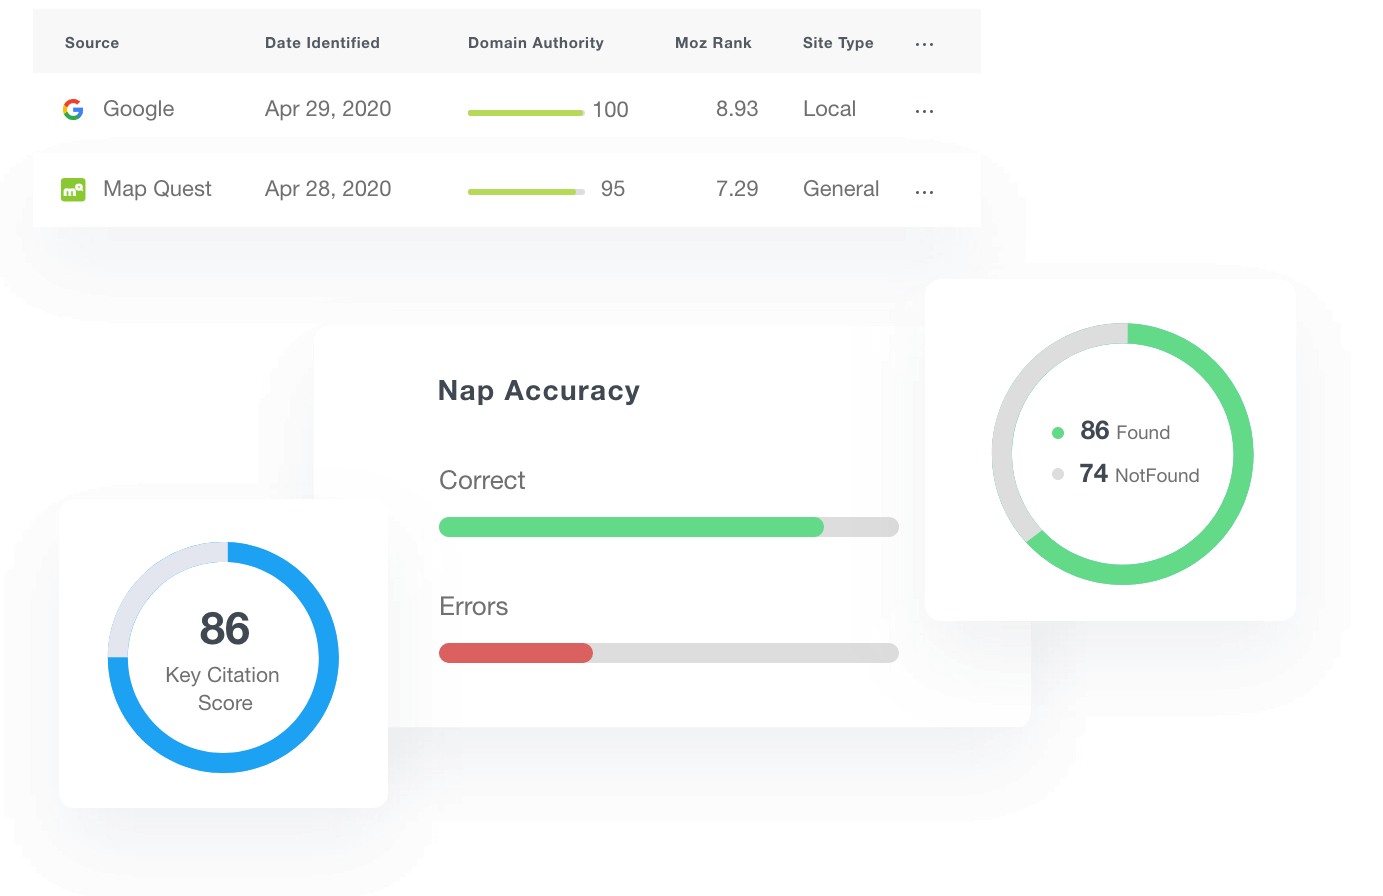Sort by Site Type column header

(838, 43)
